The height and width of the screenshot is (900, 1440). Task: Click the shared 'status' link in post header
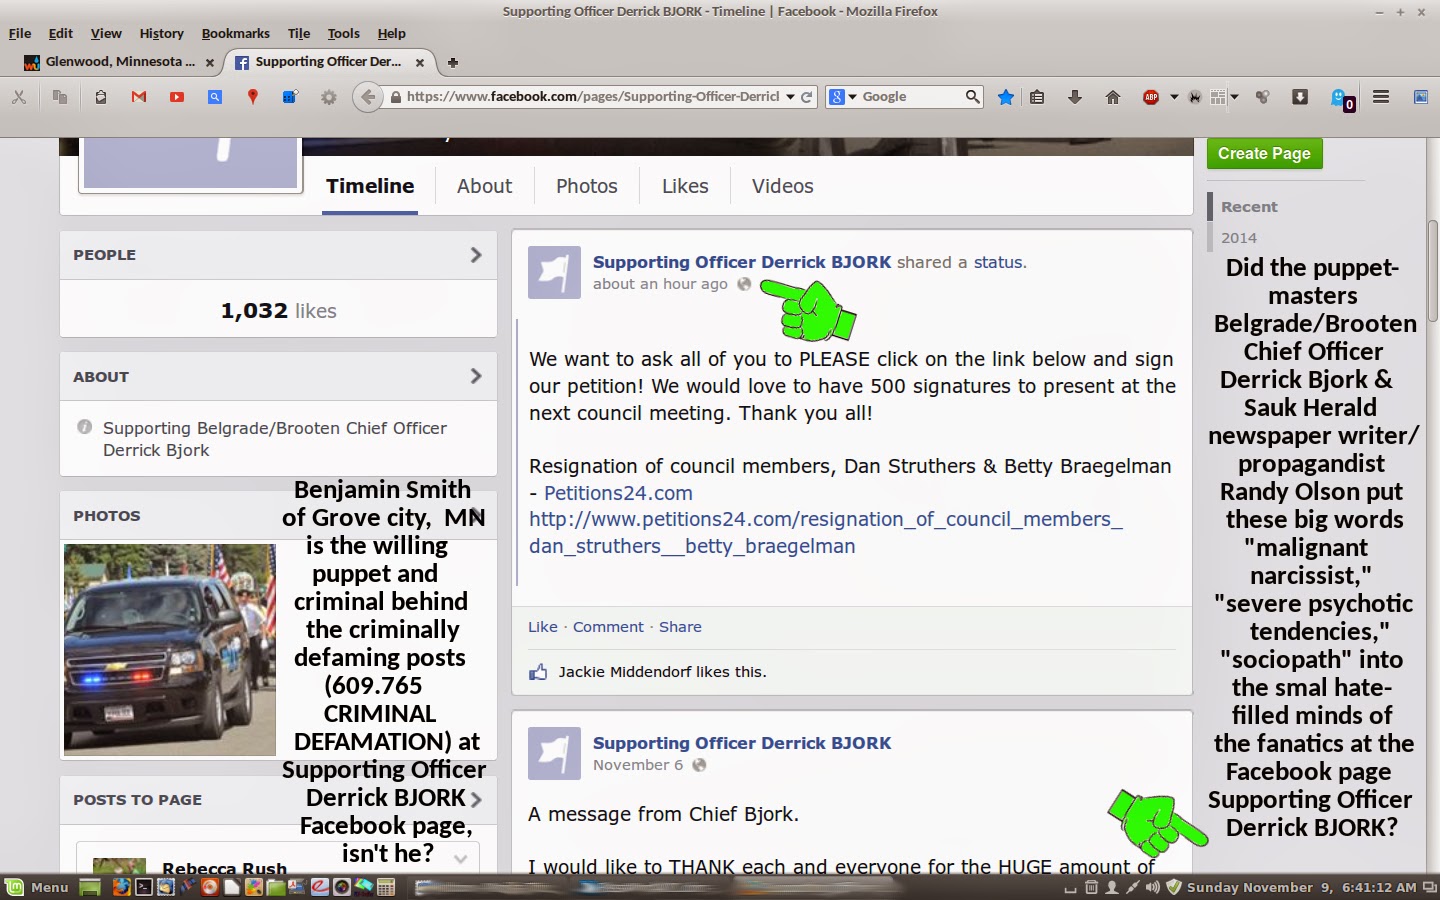click(998, 262)
